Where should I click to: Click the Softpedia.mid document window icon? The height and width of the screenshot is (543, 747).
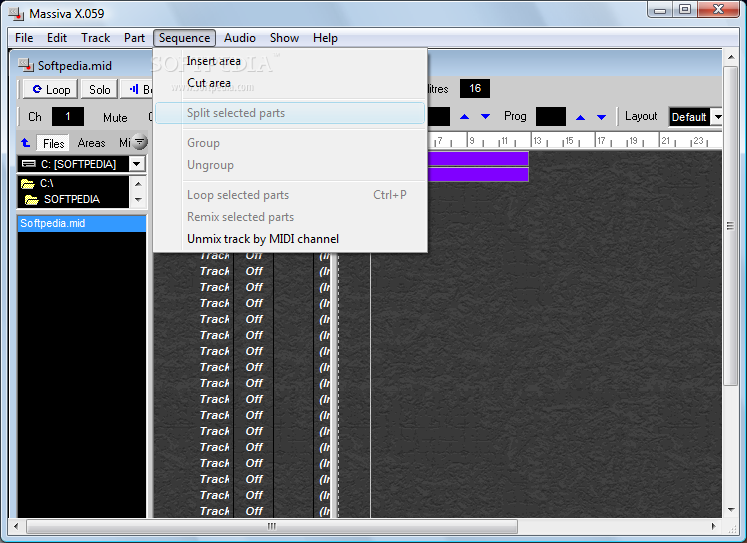26,65
